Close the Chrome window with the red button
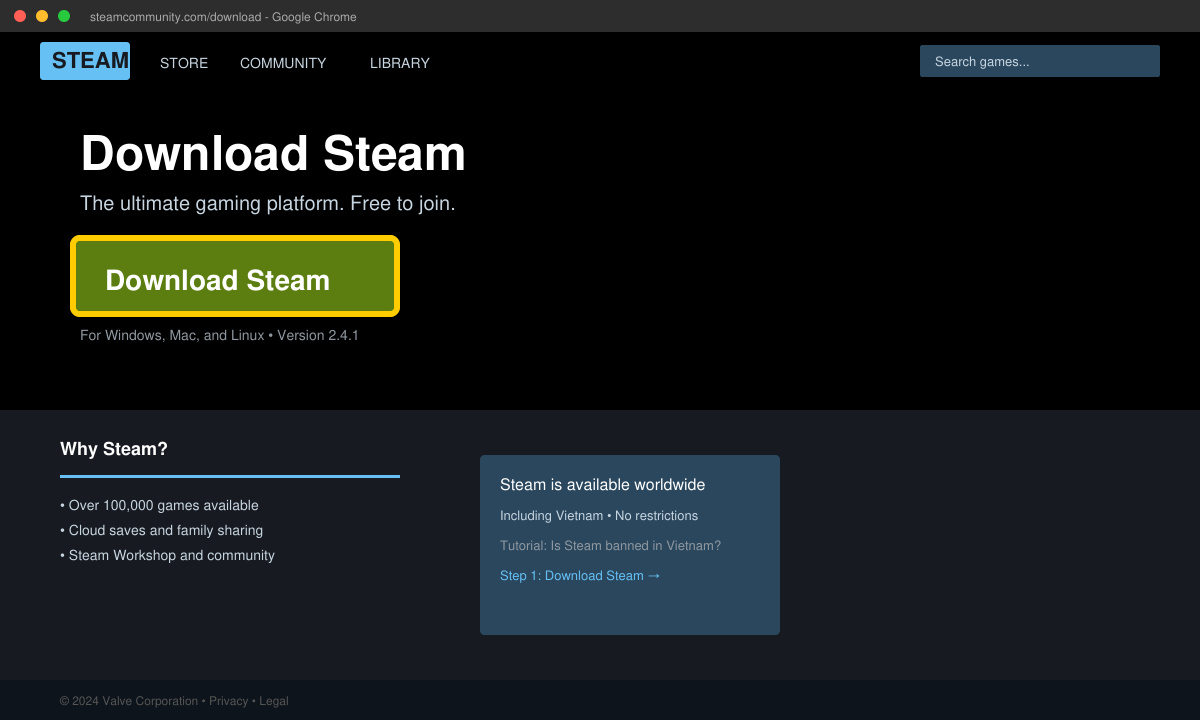This screenshot has height=720, width=1200. pos(20,16)
